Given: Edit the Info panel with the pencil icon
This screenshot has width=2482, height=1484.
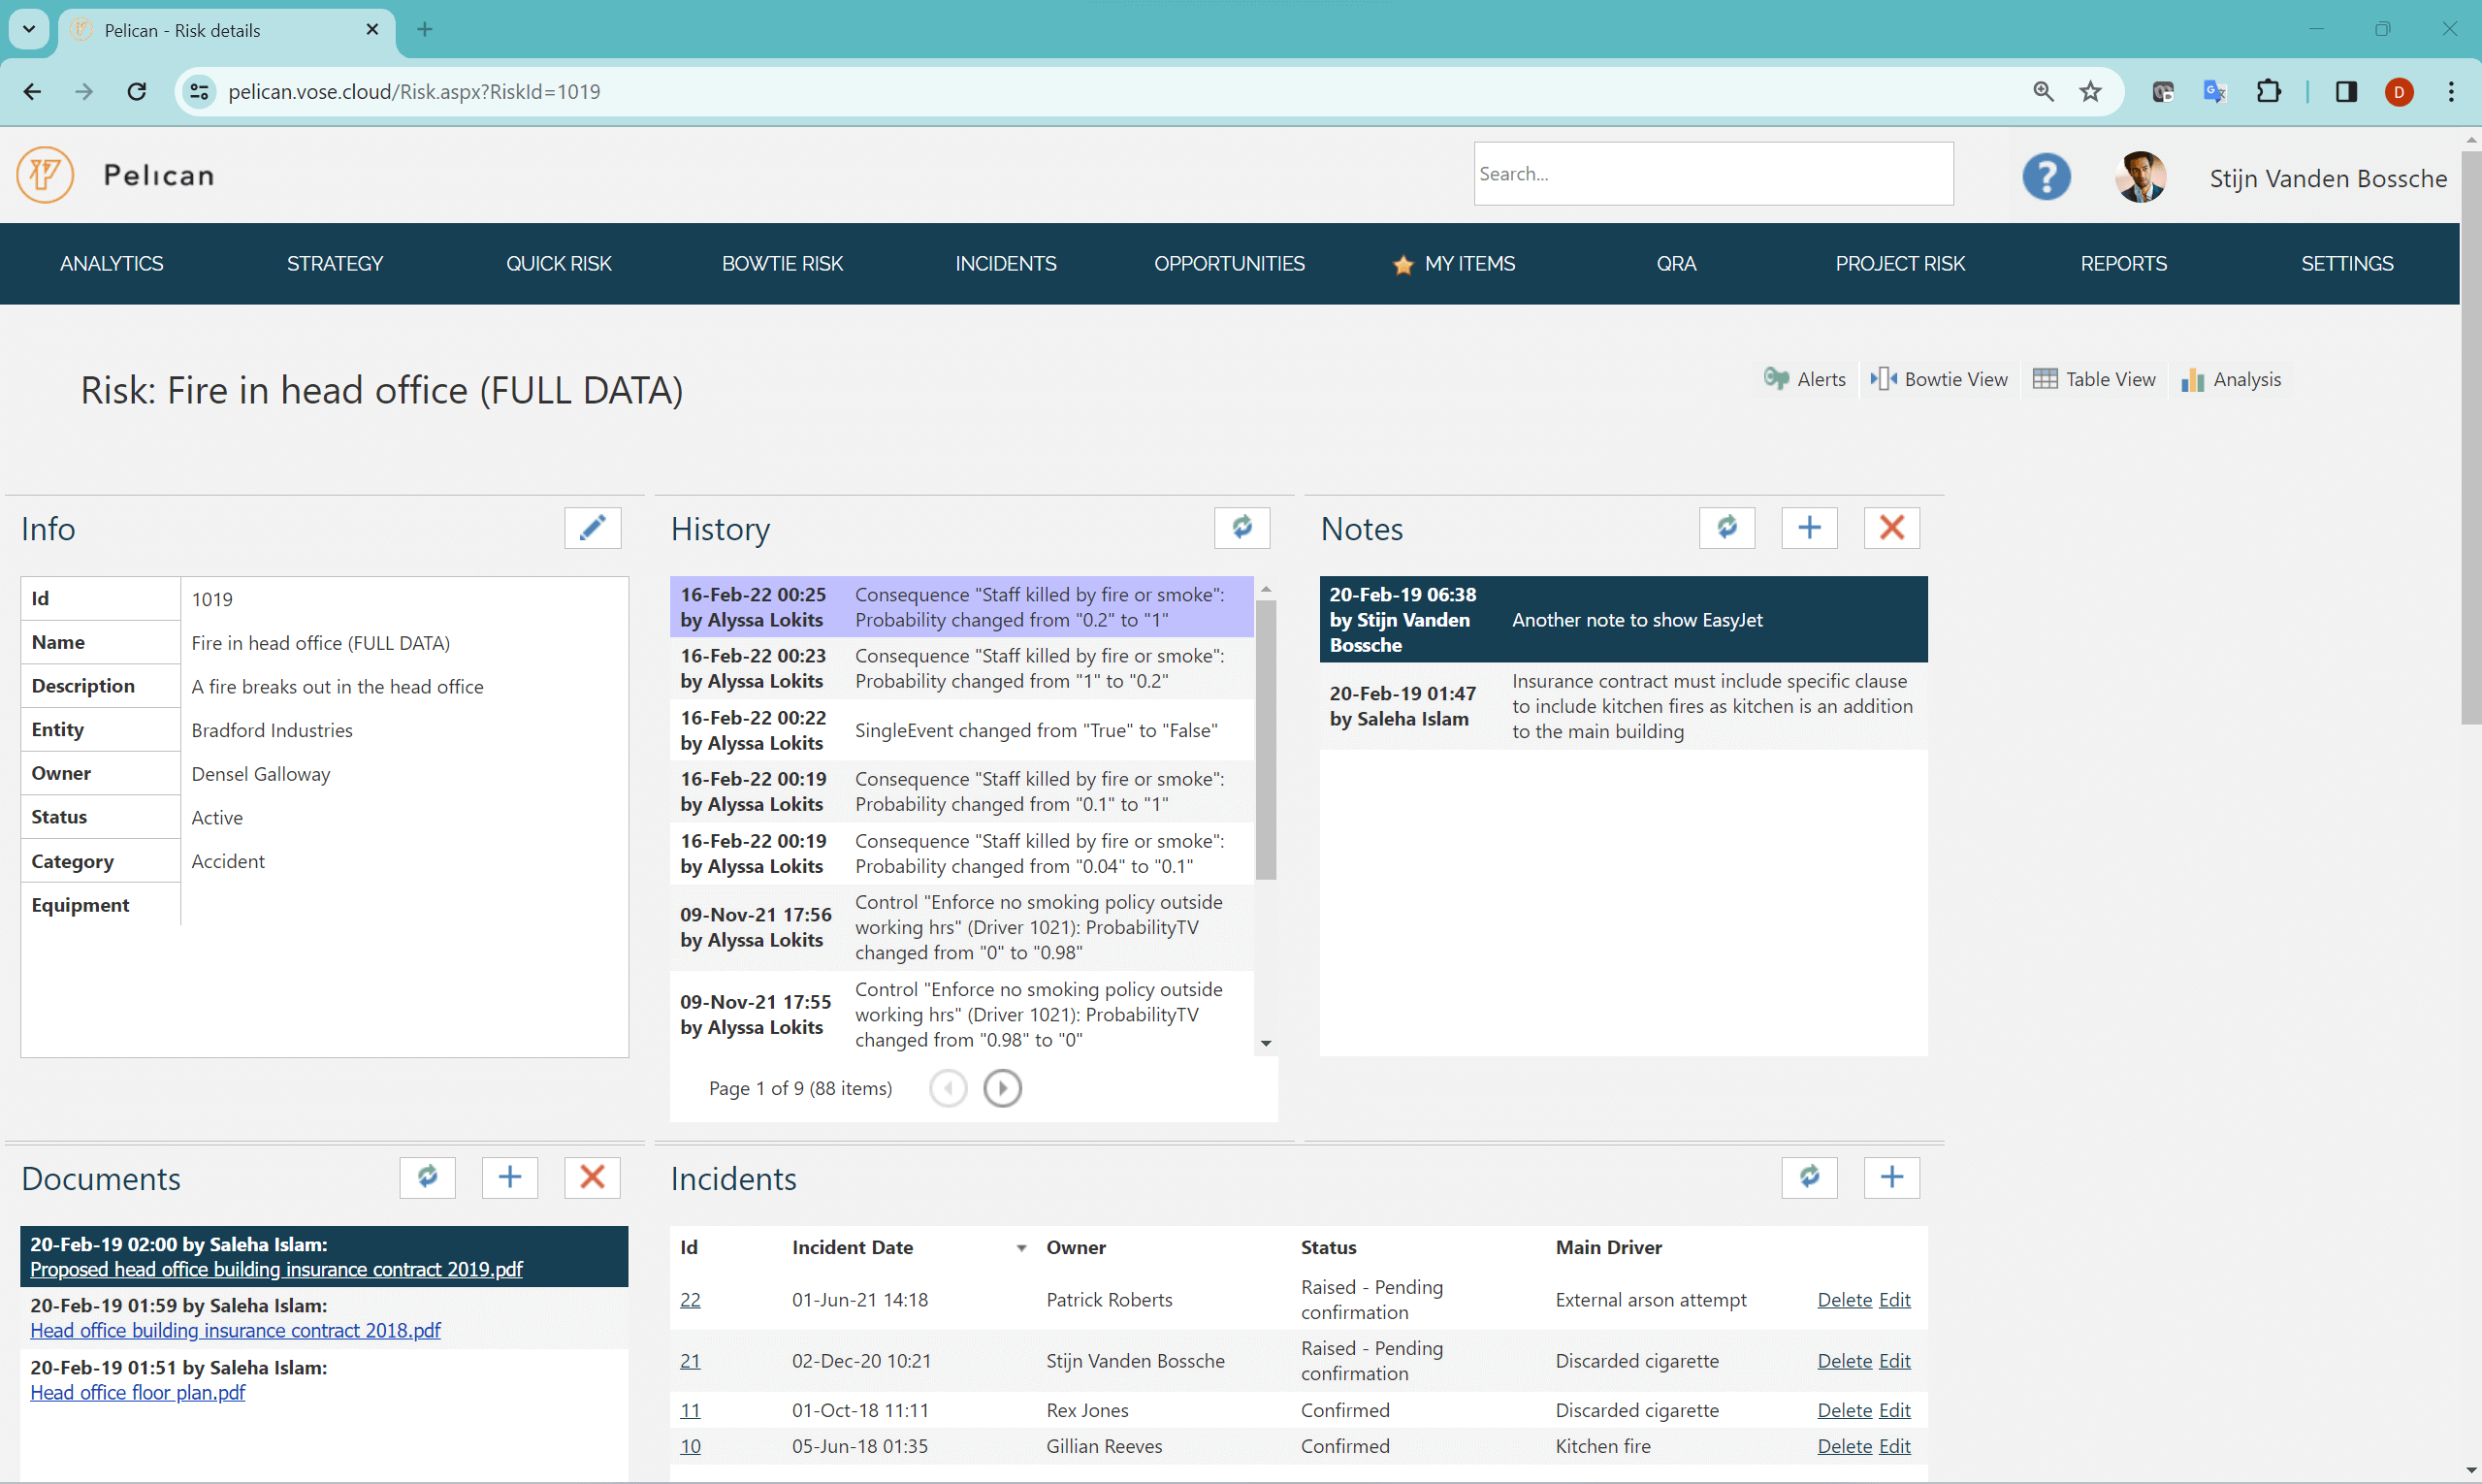Looking at the screenshot, I should point(592,528).
